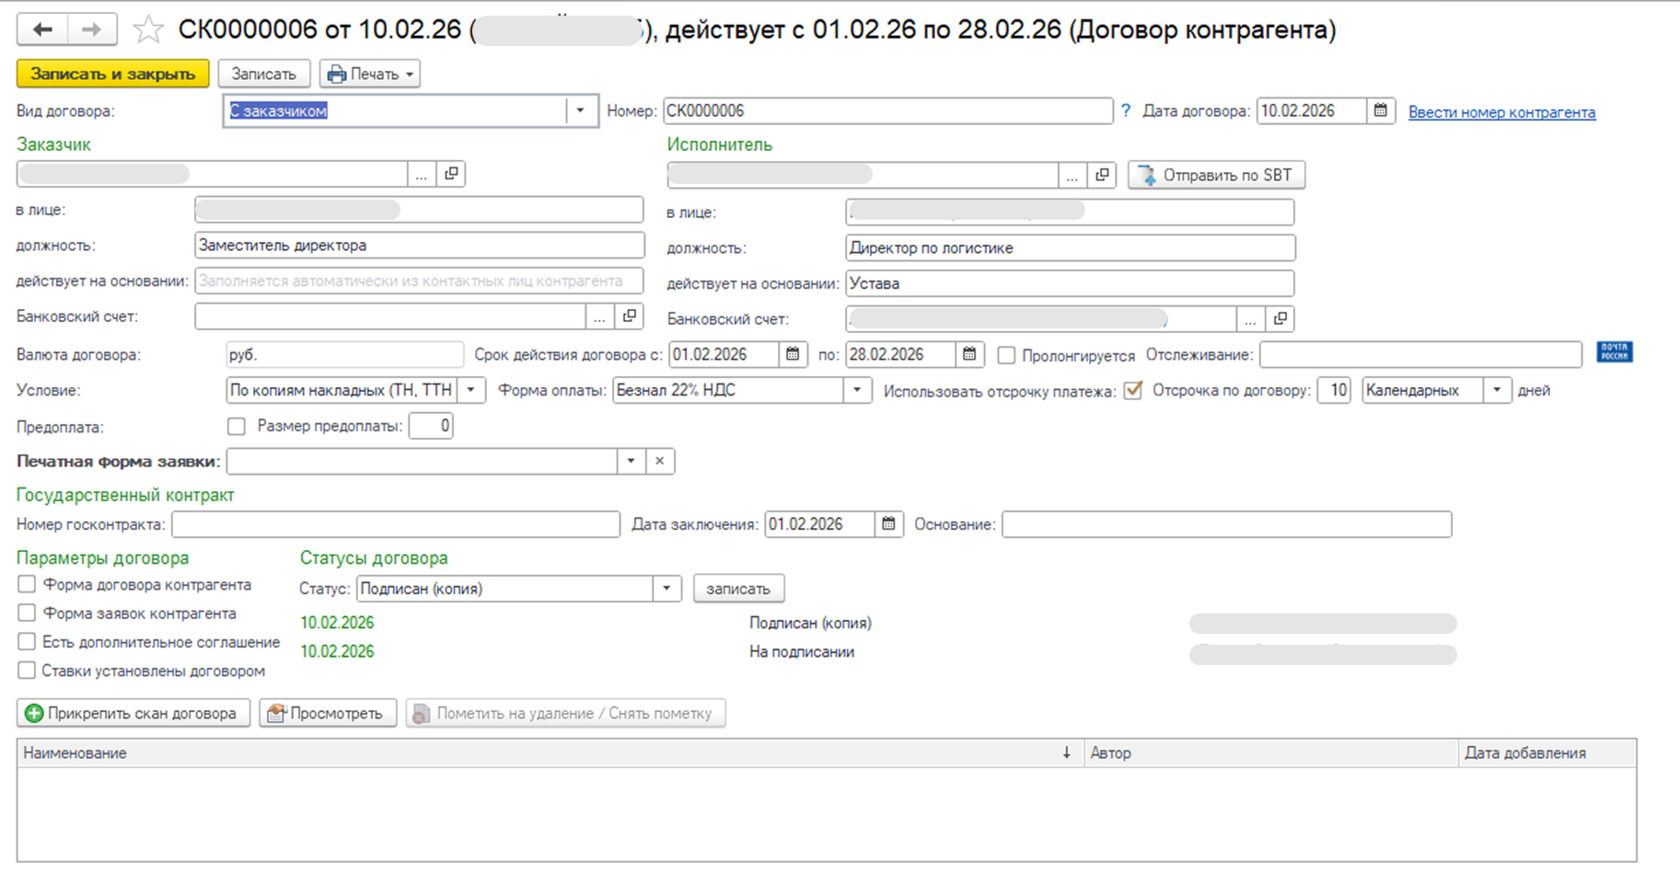The width and height of the screenshot is (1680, 872).
Task: Add contract to favorites with star icon
Action: pyautogui.click(x=148, y=29)
